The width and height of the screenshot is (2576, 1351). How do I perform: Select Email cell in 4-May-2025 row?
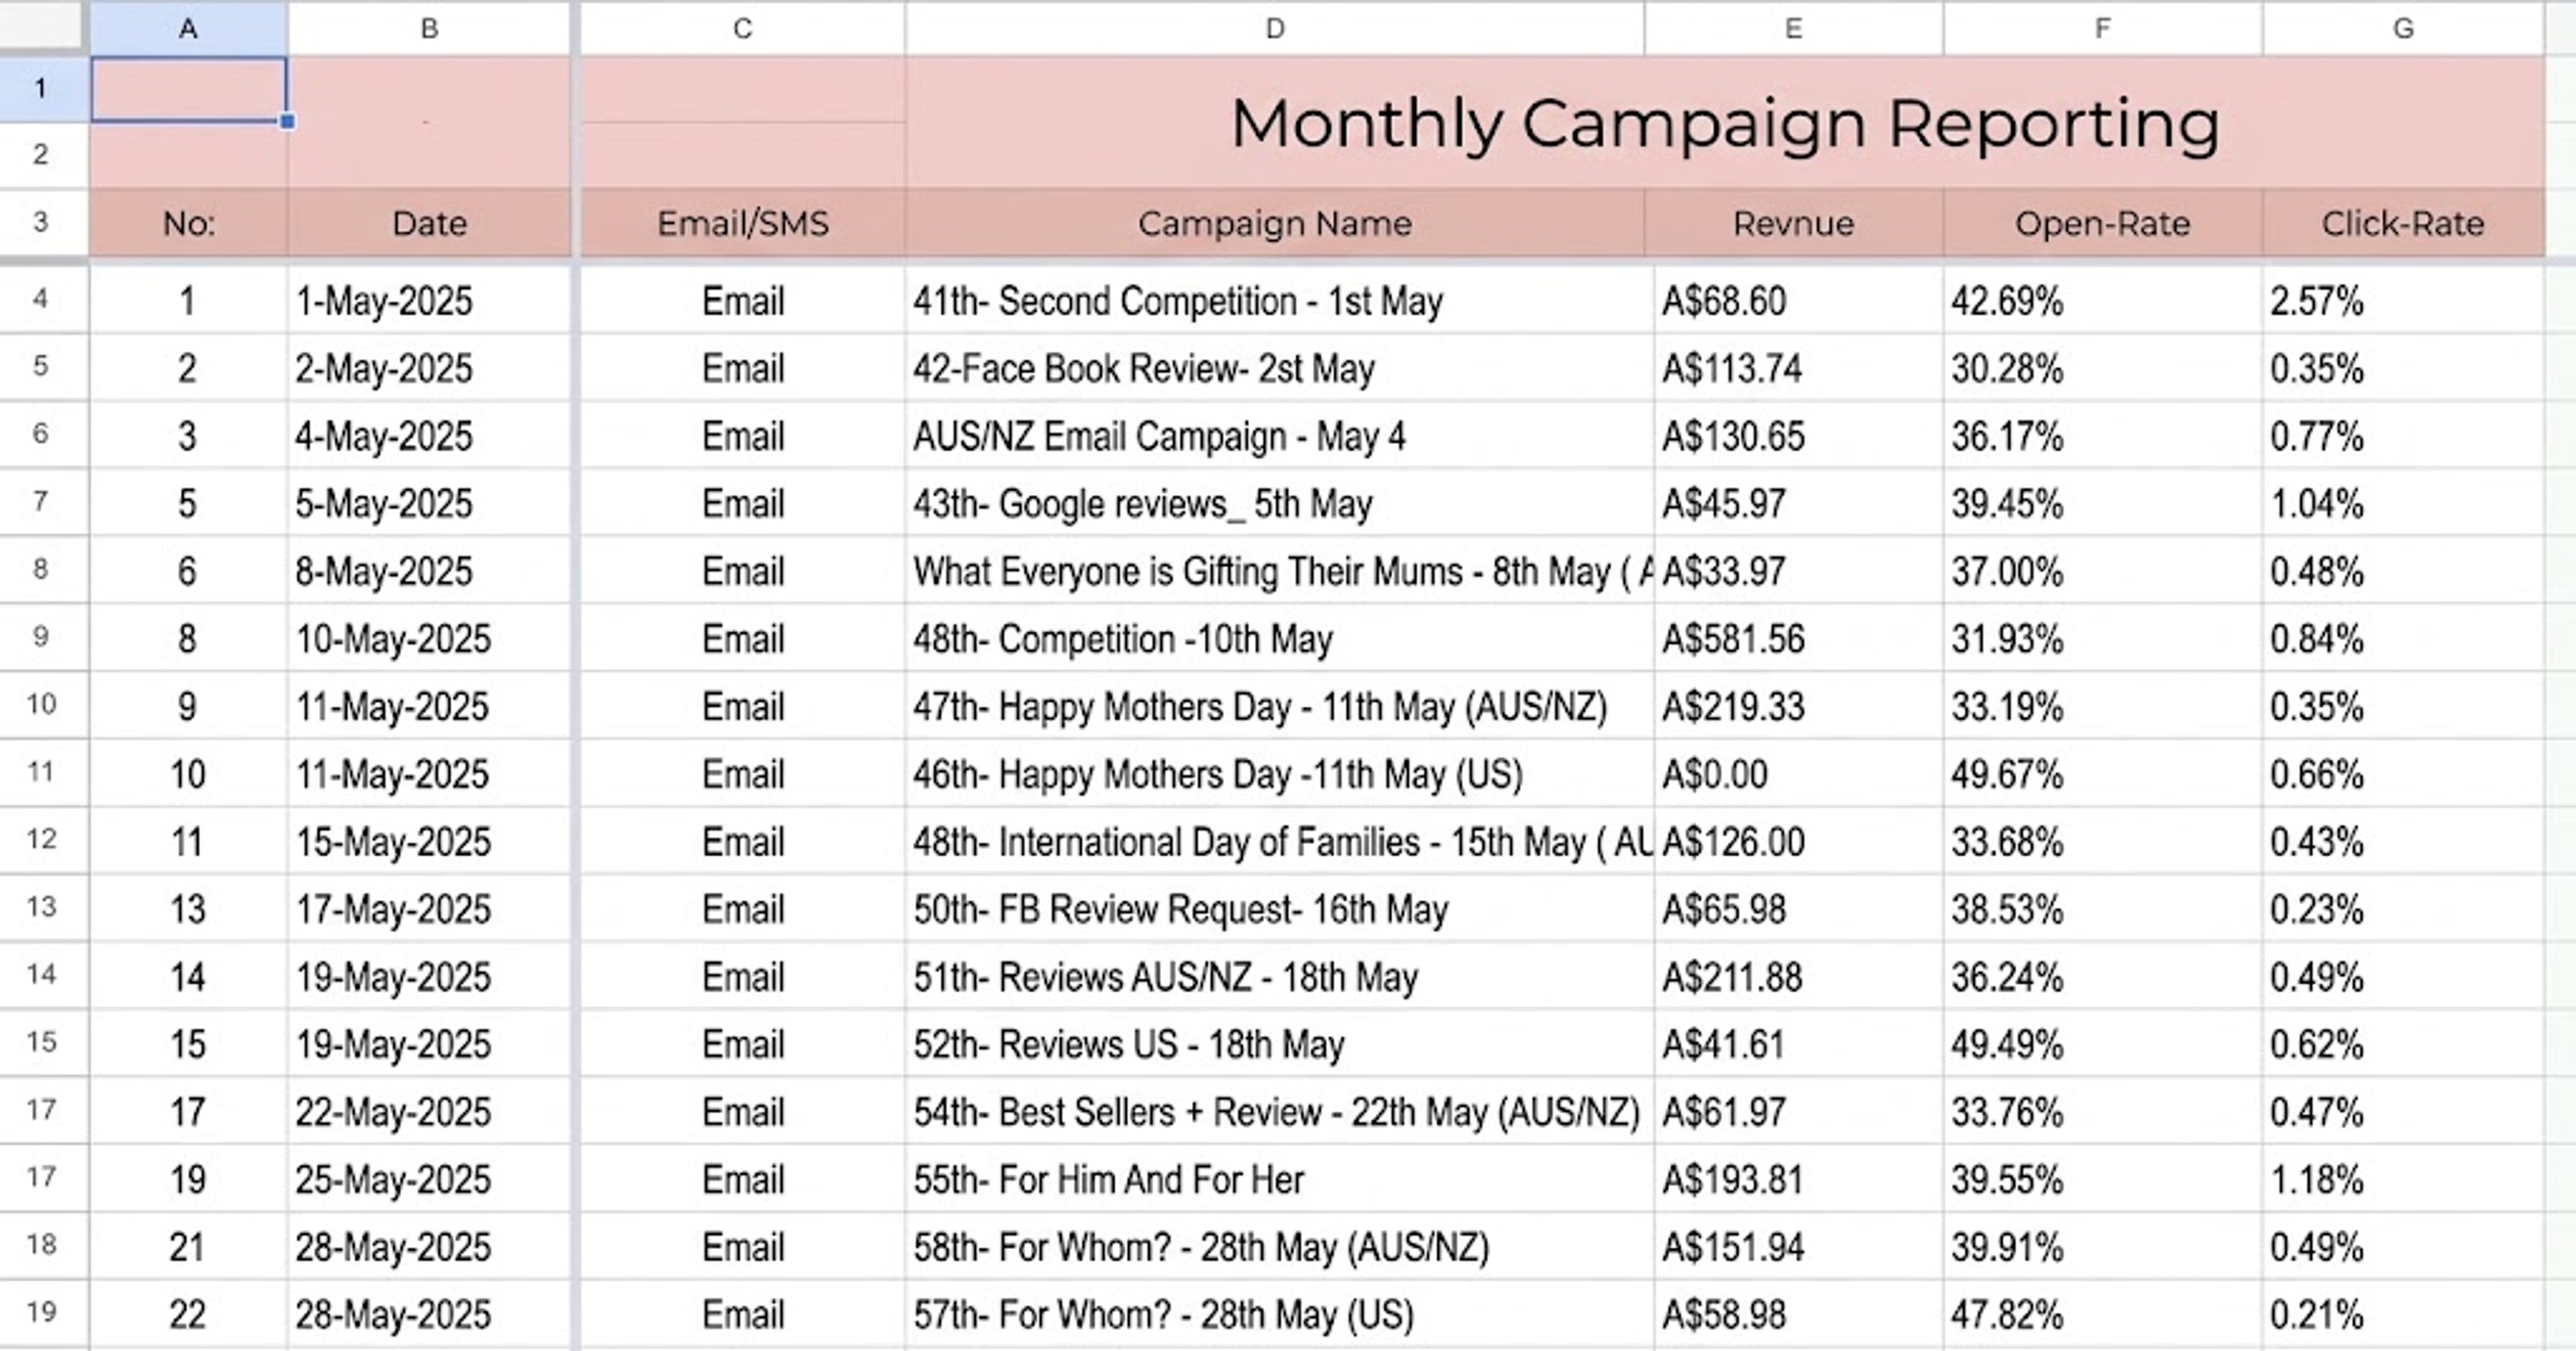[743, 436]
